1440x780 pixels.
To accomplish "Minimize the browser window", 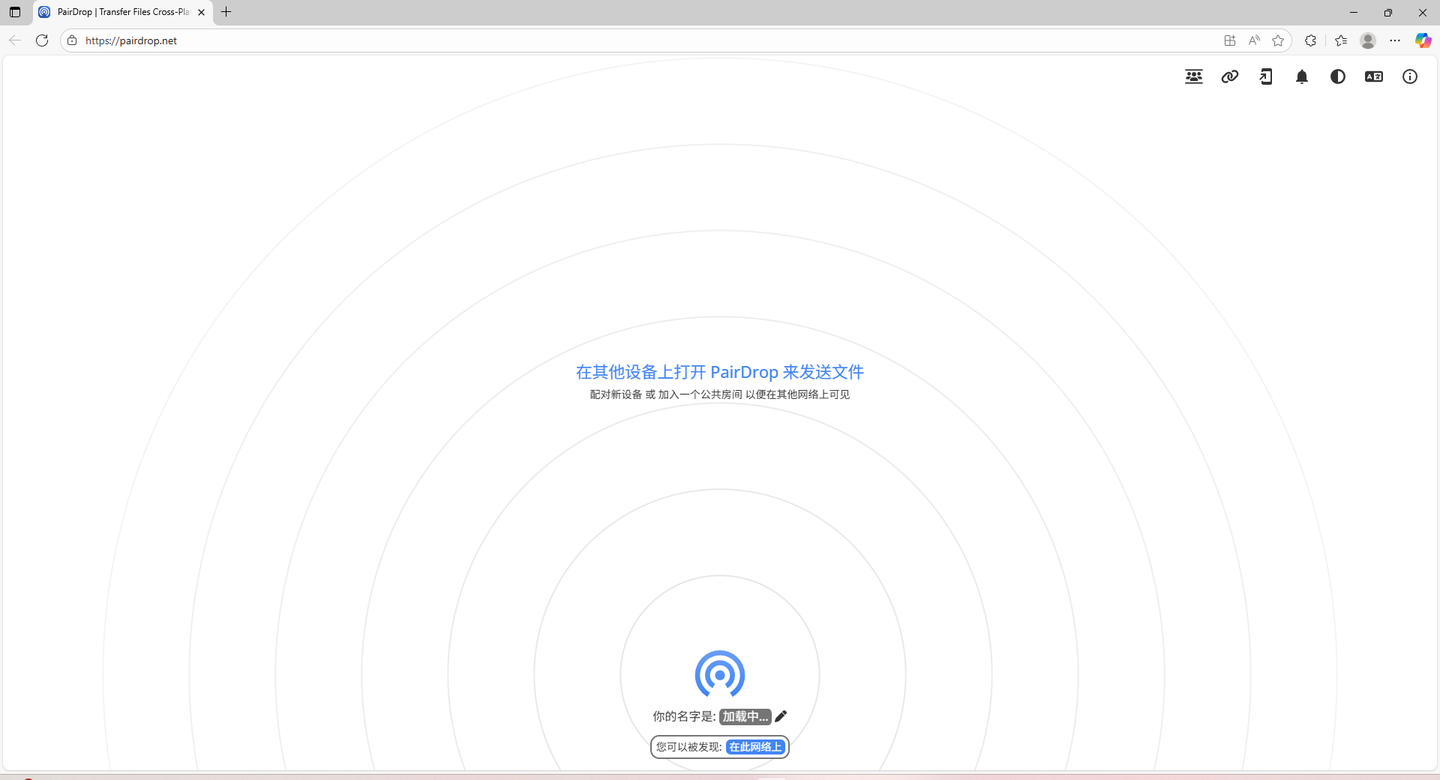I will click(1354, 13).
